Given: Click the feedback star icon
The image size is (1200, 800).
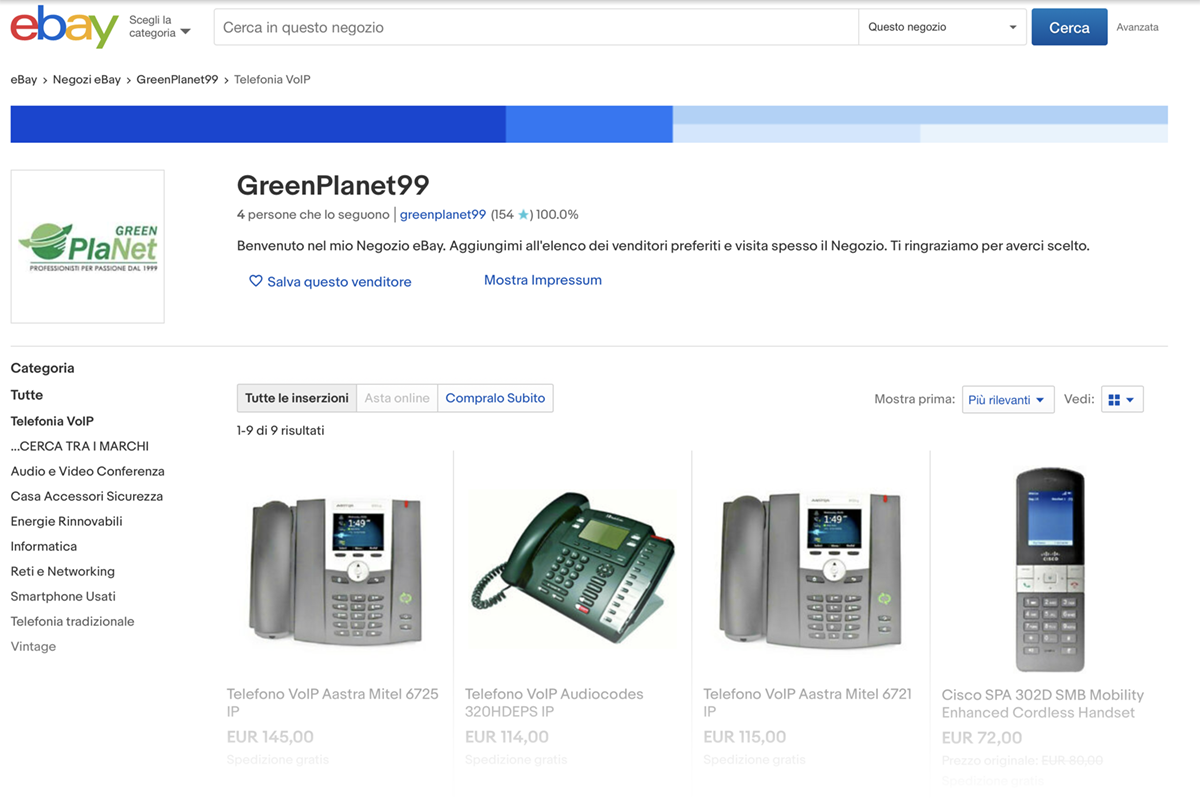Looking at the screenshot, I should coord(523,215).
